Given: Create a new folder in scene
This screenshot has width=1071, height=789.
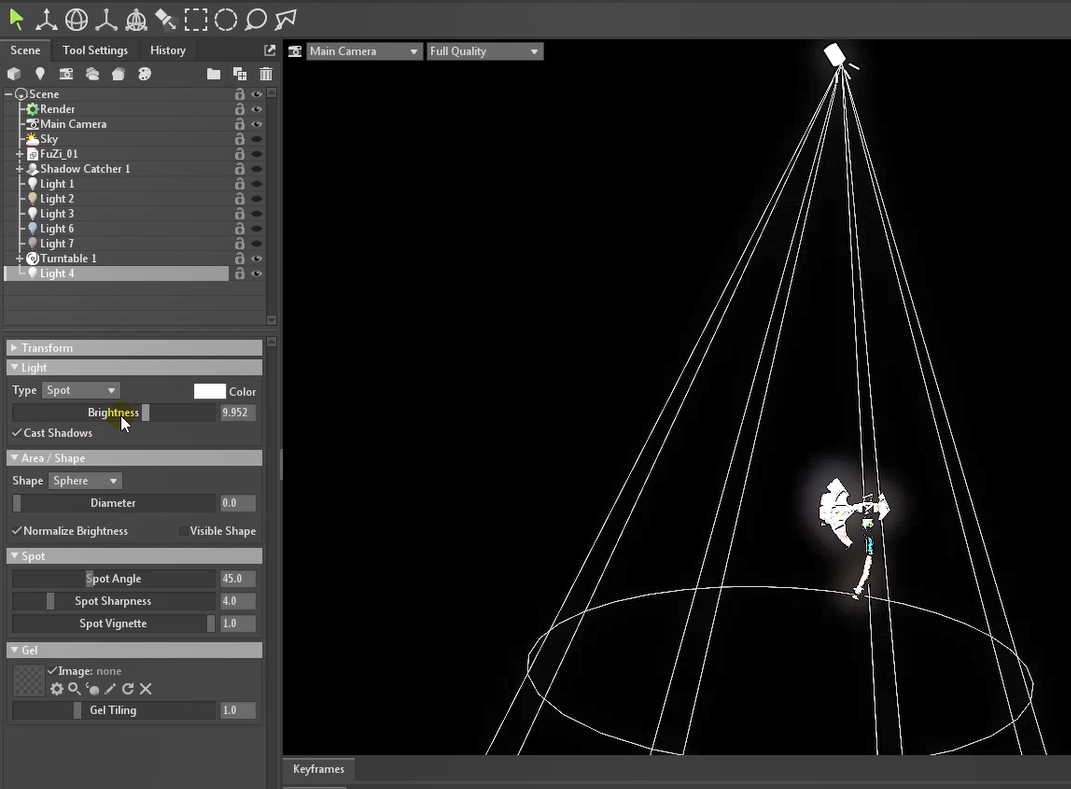Looking at the screenshot, I should coord(213,74).
